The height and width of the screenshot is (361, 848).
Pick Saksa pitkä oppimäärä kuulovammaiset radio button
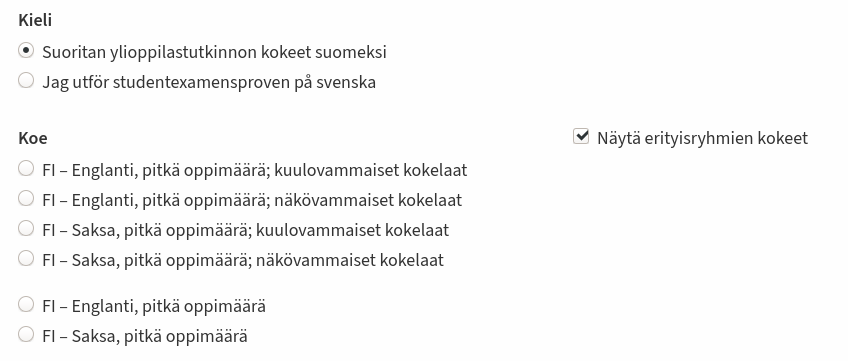26,229
